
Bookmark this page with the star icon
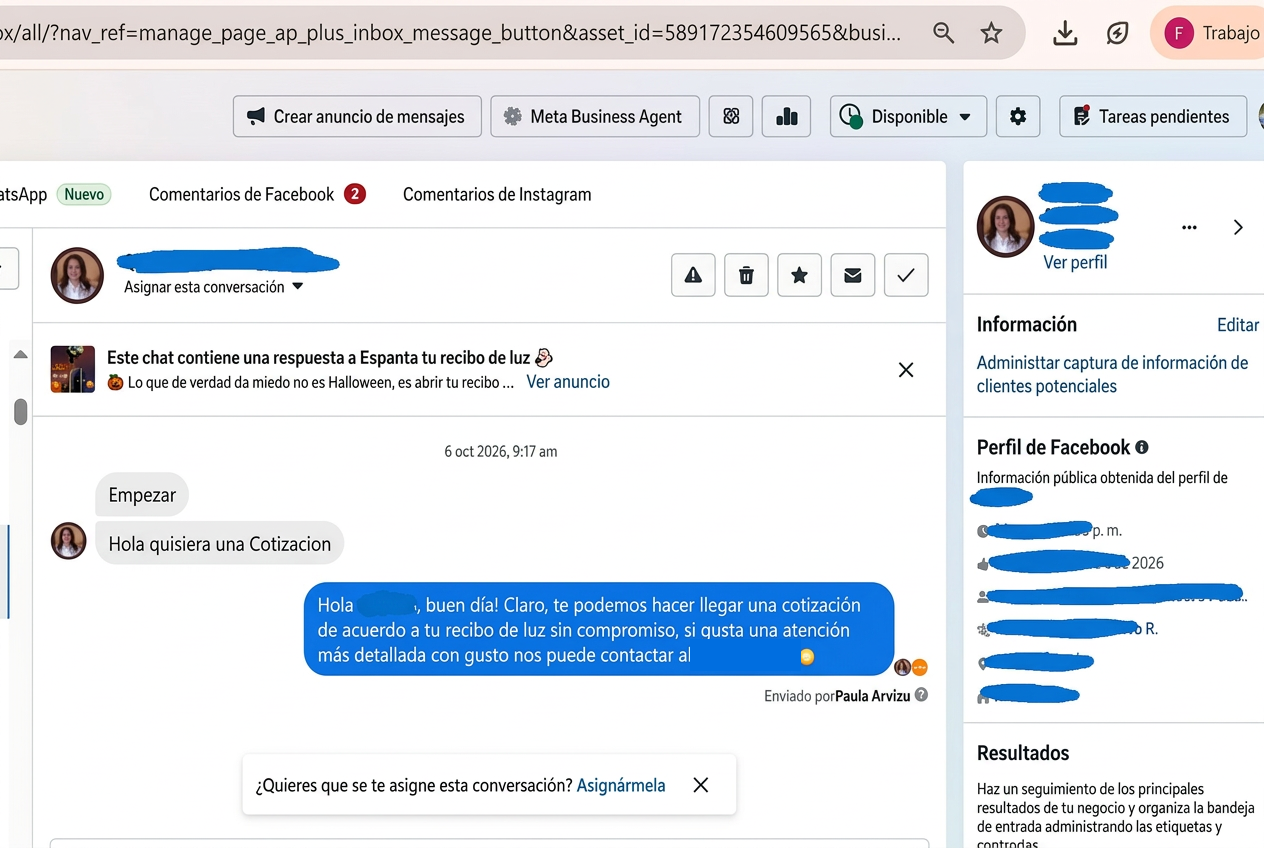(991, 33)
